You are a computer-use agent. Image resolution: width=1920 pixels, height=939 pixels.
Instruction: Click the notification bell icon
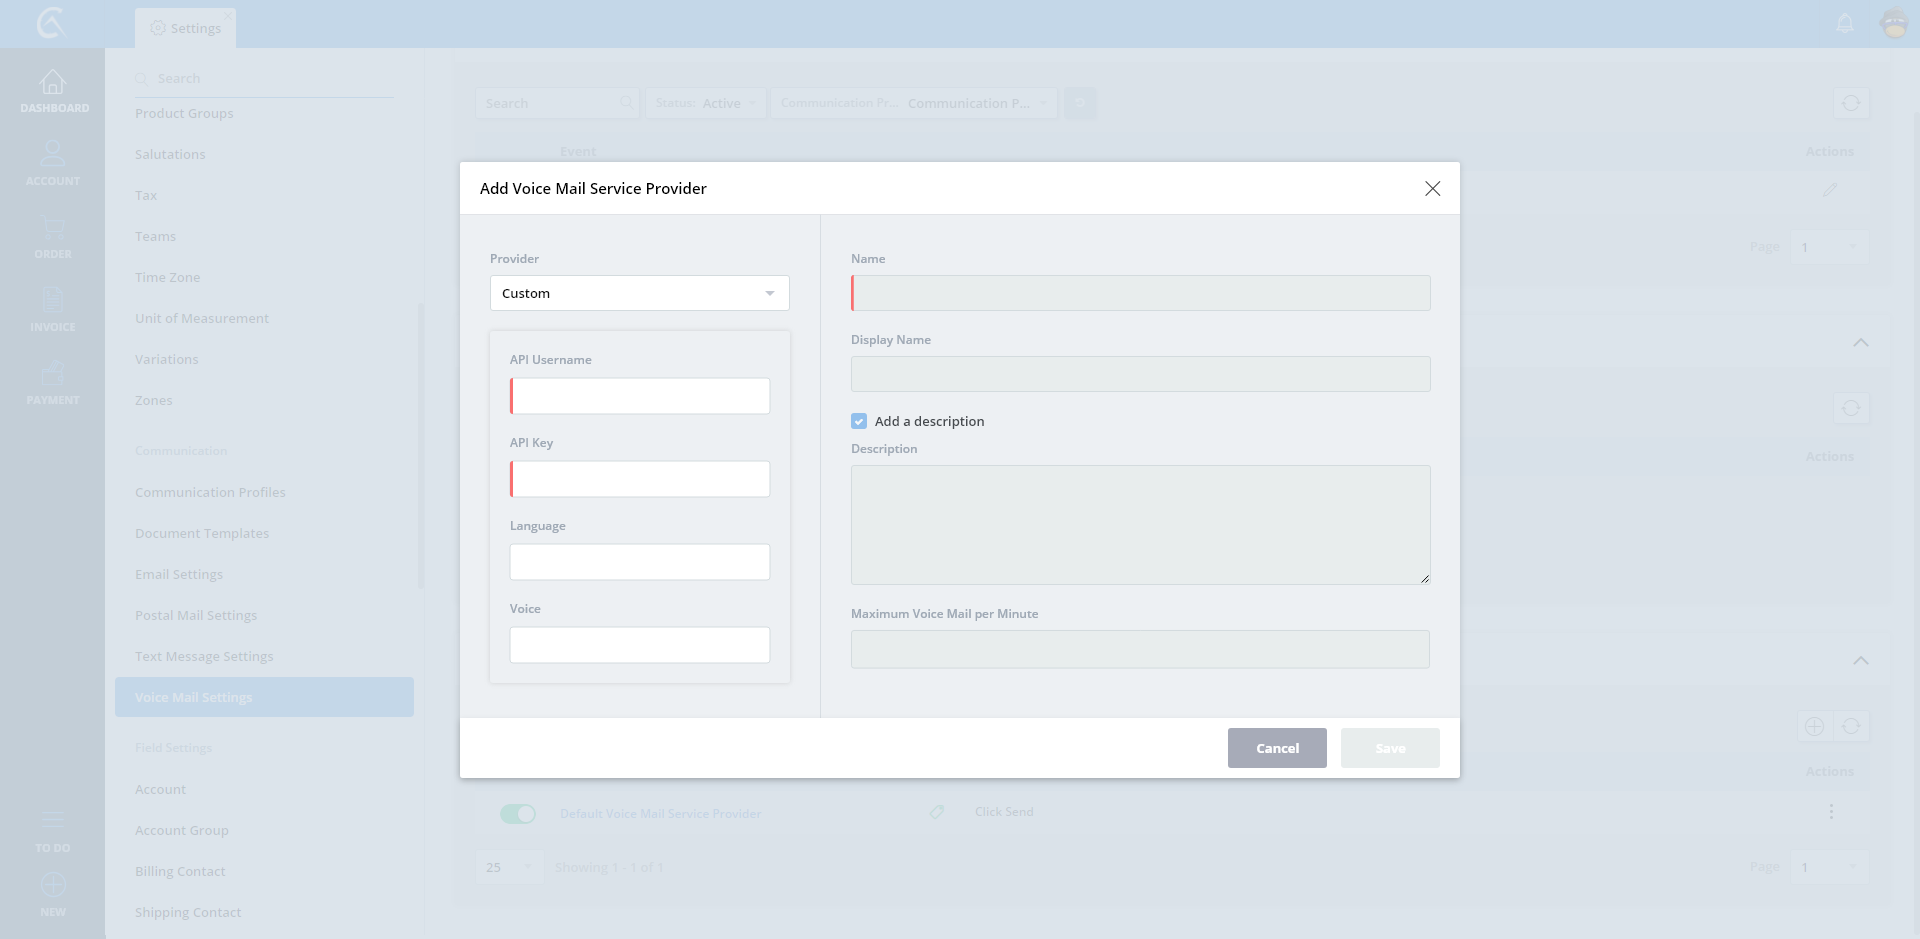[x=1845, y=23]
